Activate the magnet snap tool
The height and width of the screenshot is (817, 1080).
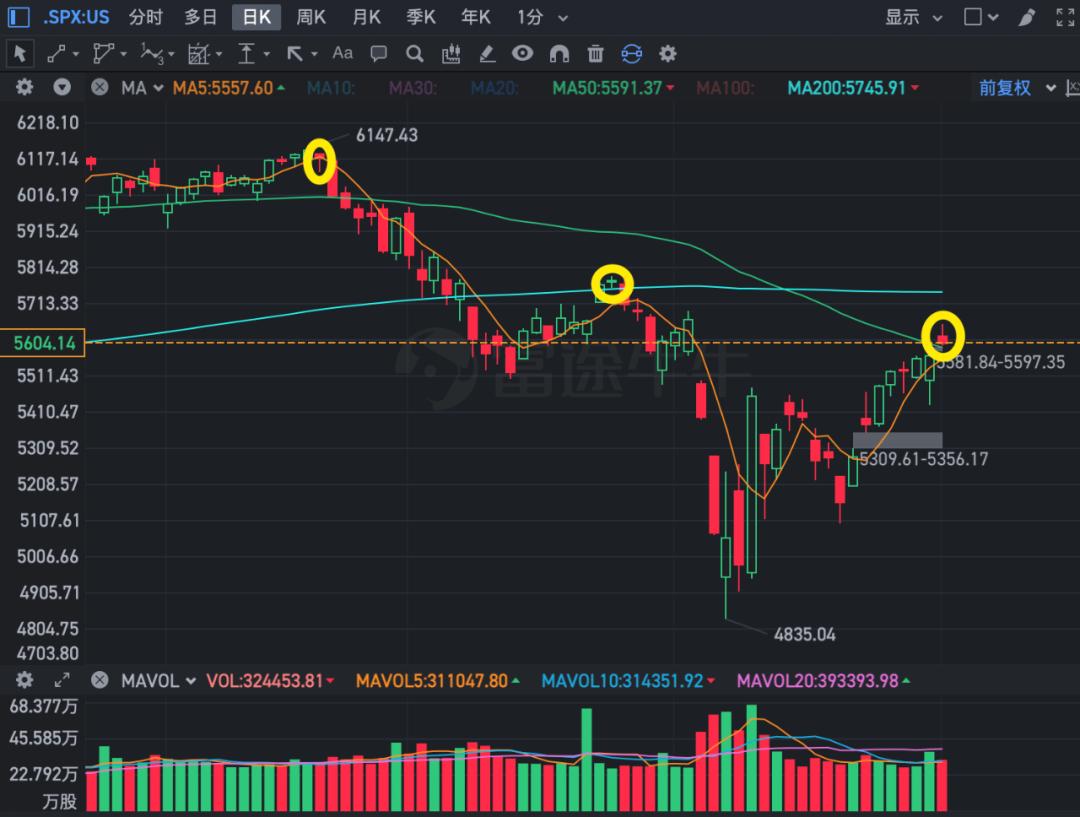(559, 53)
